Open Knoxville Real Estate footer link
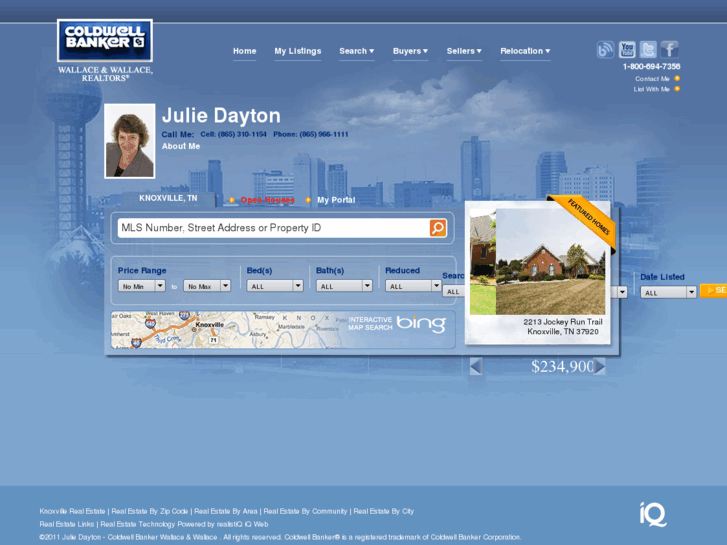 coord(72,511)
